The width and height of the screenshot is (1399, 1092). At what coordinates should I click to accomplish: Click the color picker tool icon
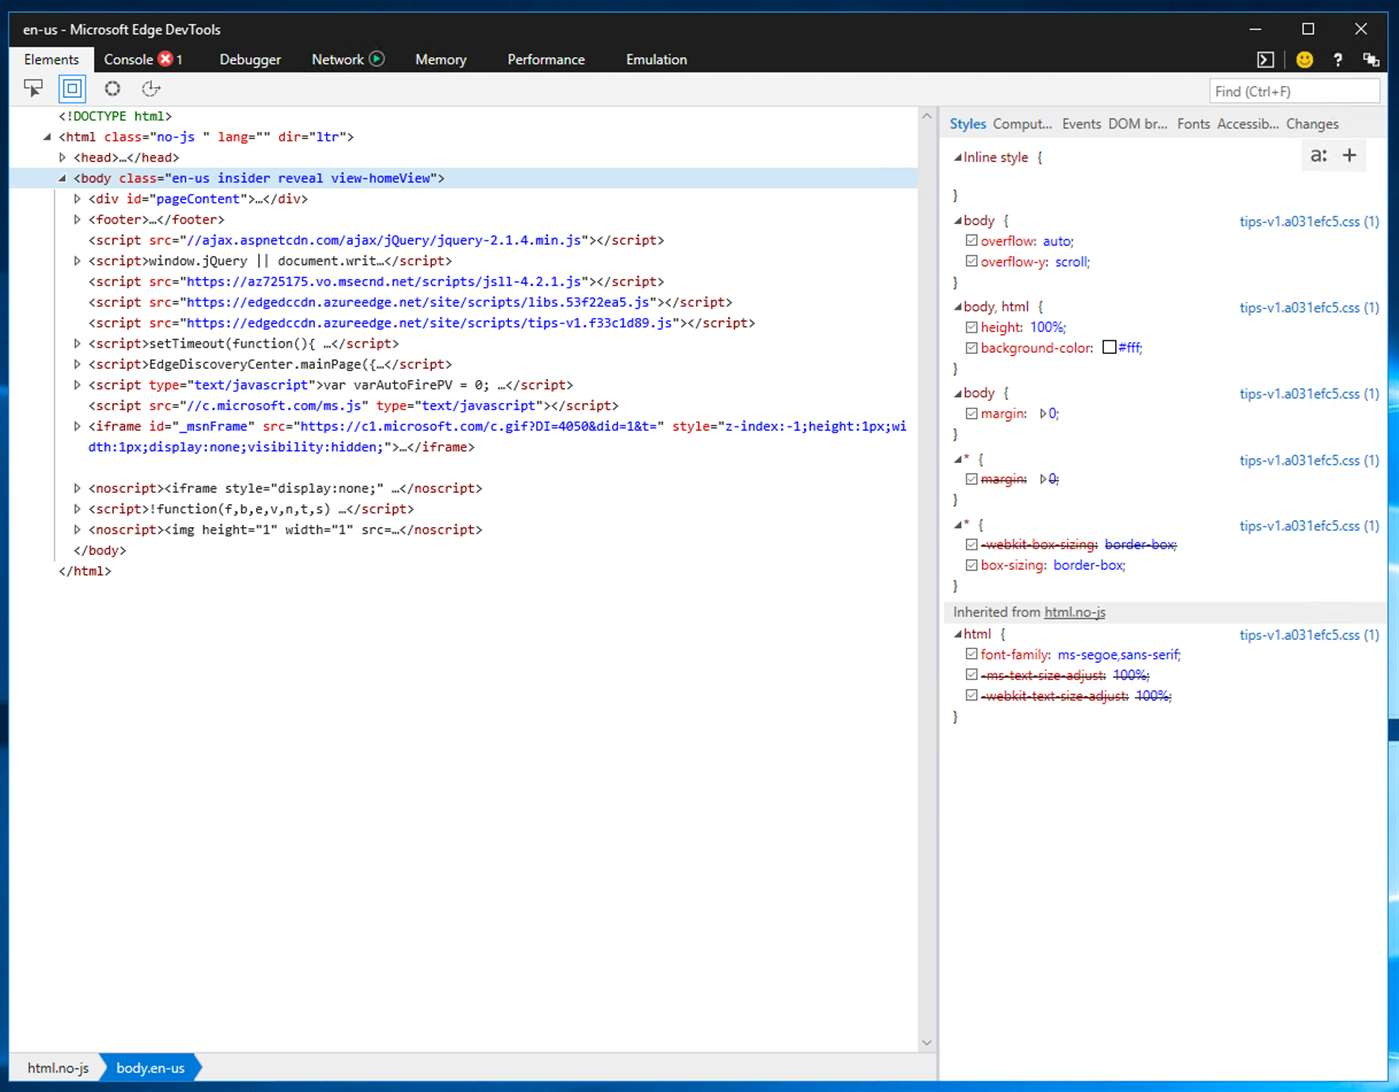click(112, 89)
